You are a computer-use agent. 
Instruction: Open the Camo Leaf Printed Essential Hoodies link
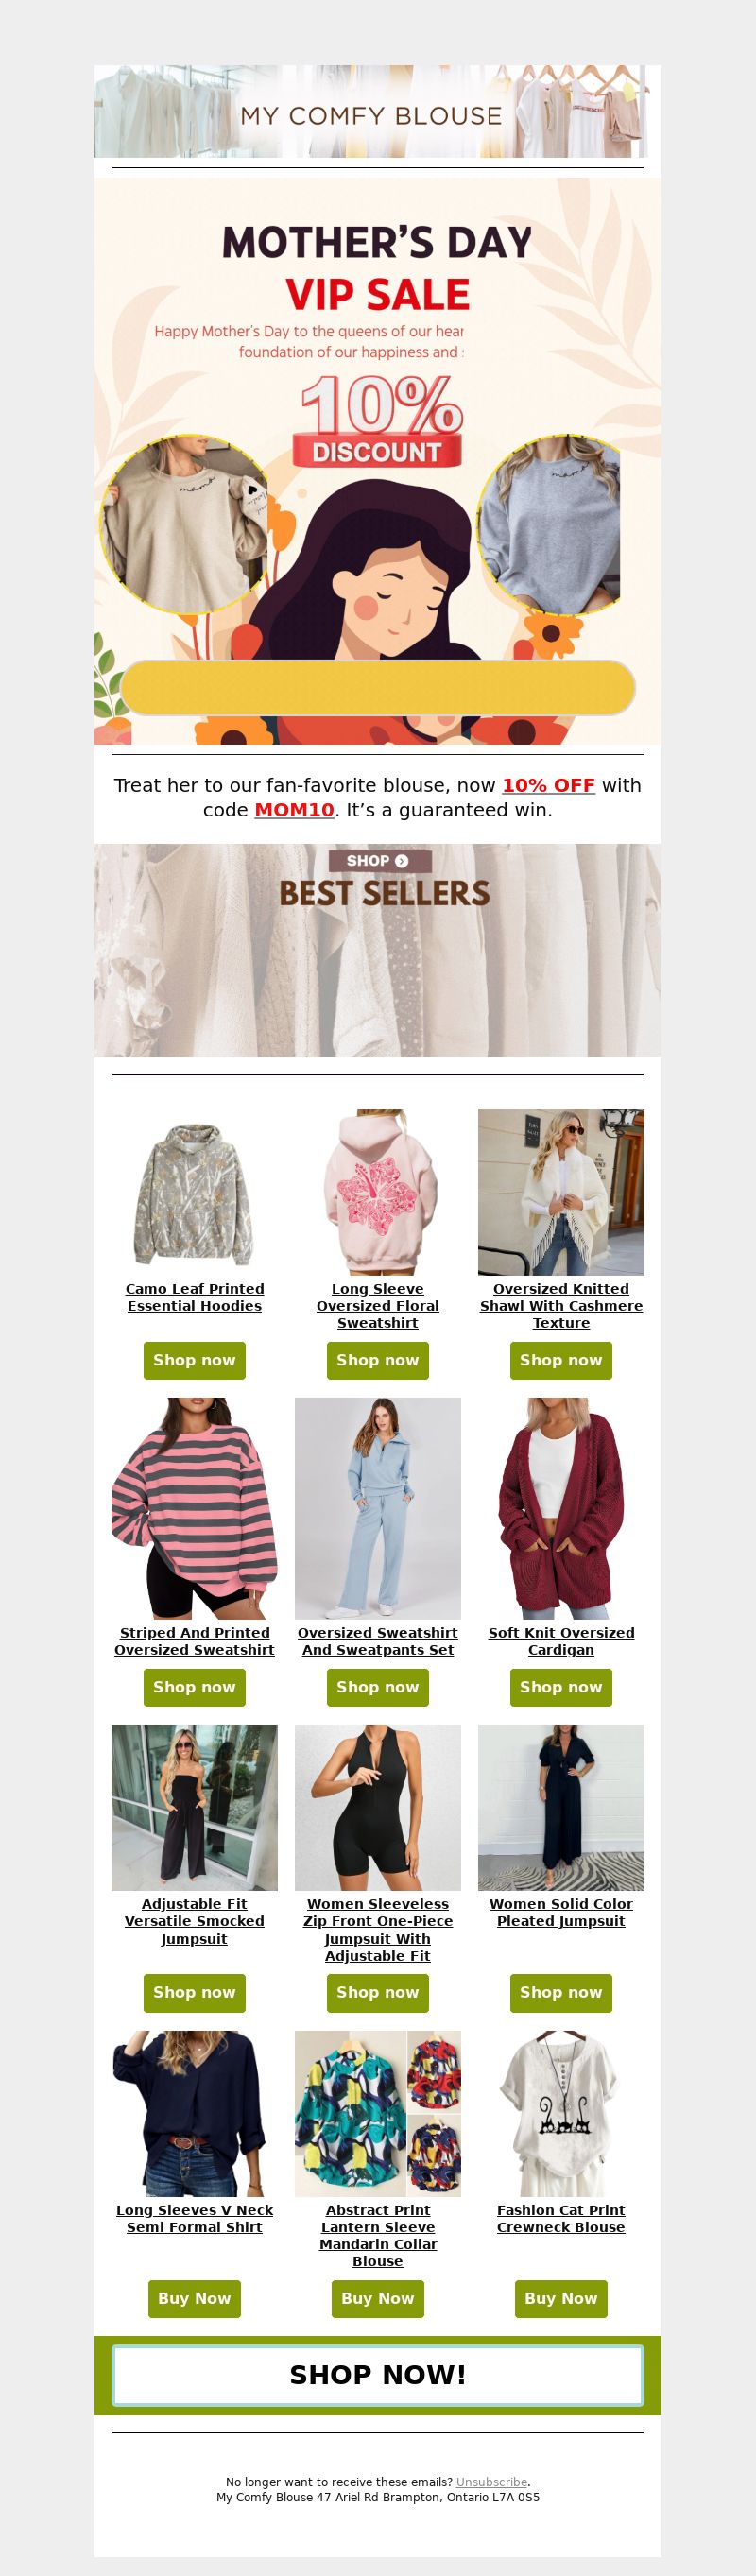coord(194,1297)
